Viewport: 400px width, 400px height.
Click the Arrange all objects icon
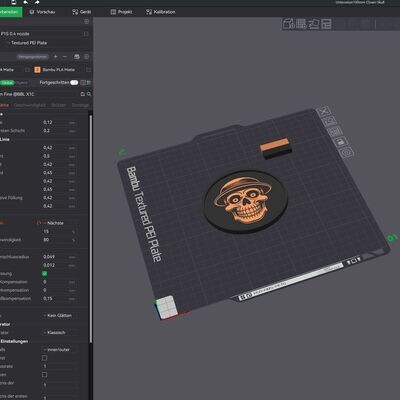coord(327,24)
